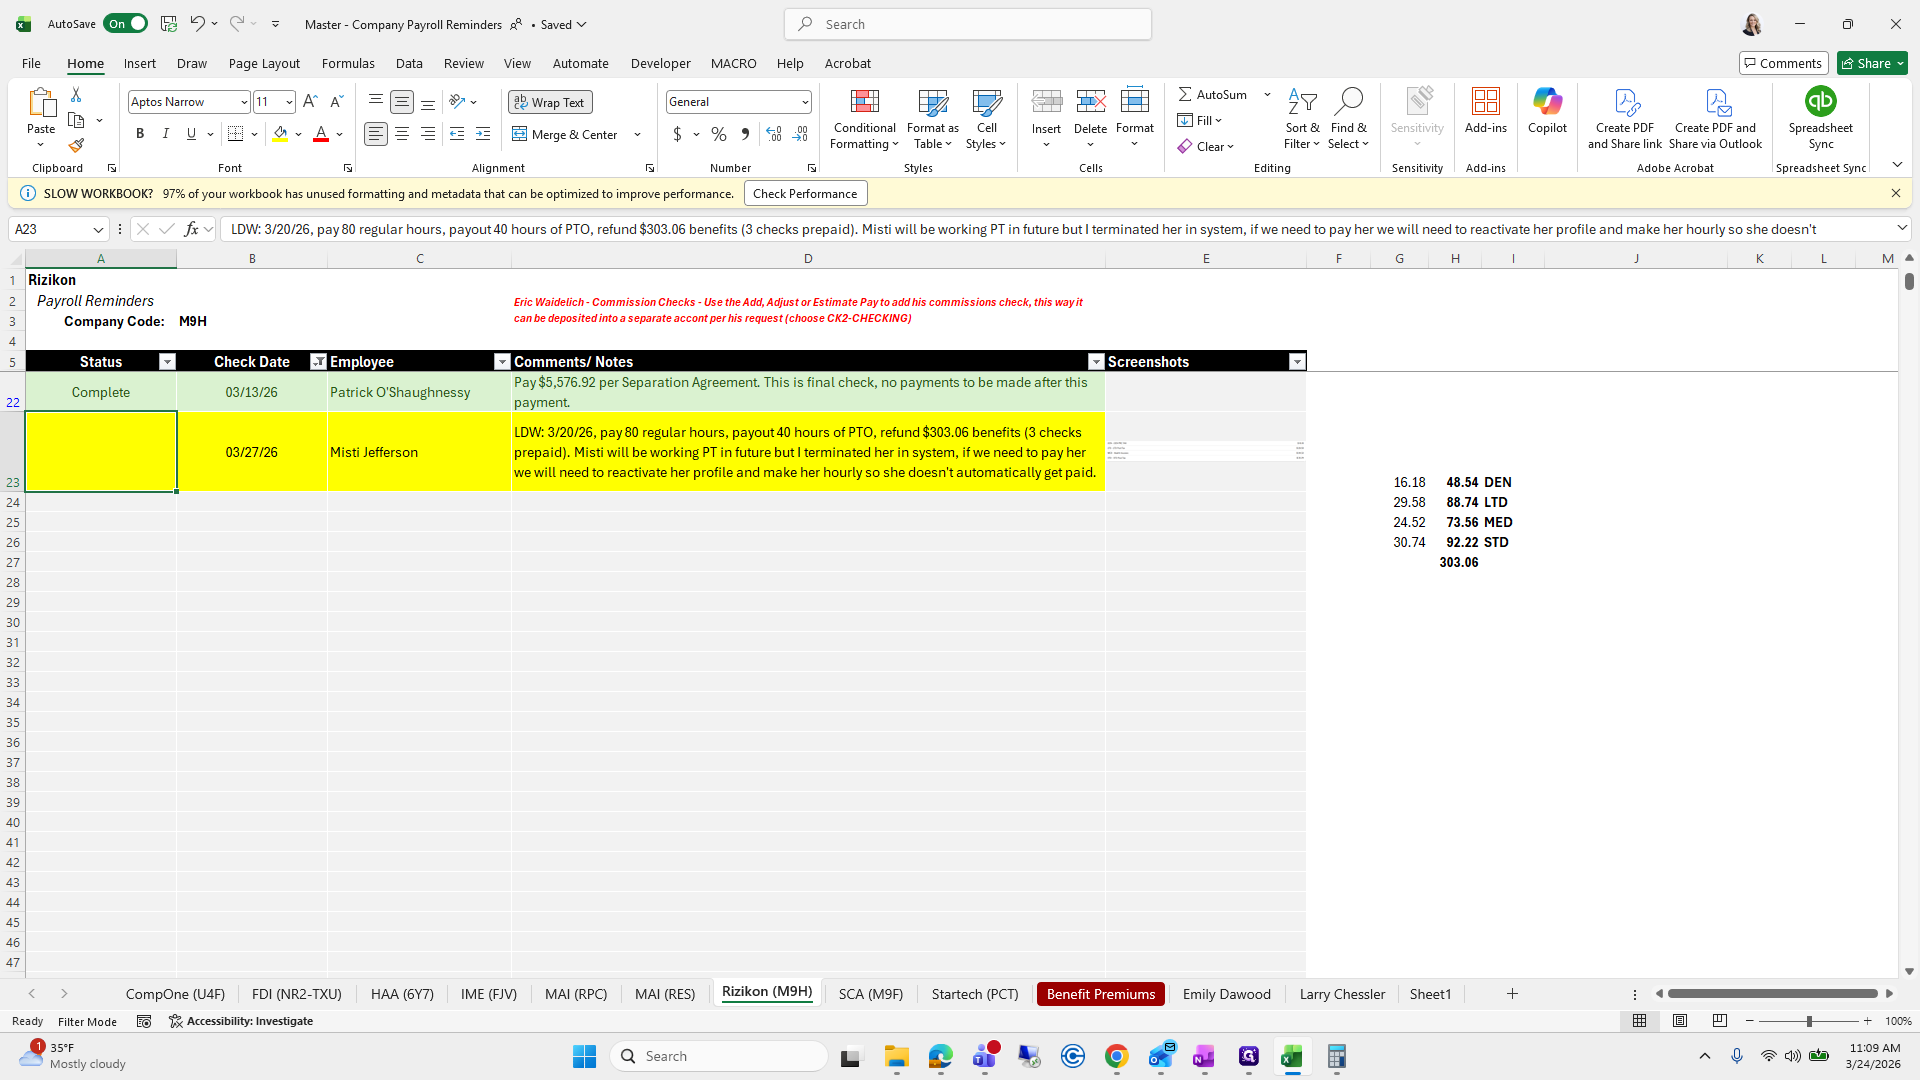The width and height of the screenshot is (1920, 1080).
Task: Click the Name Box showing A23
Action: click(50, 229)
